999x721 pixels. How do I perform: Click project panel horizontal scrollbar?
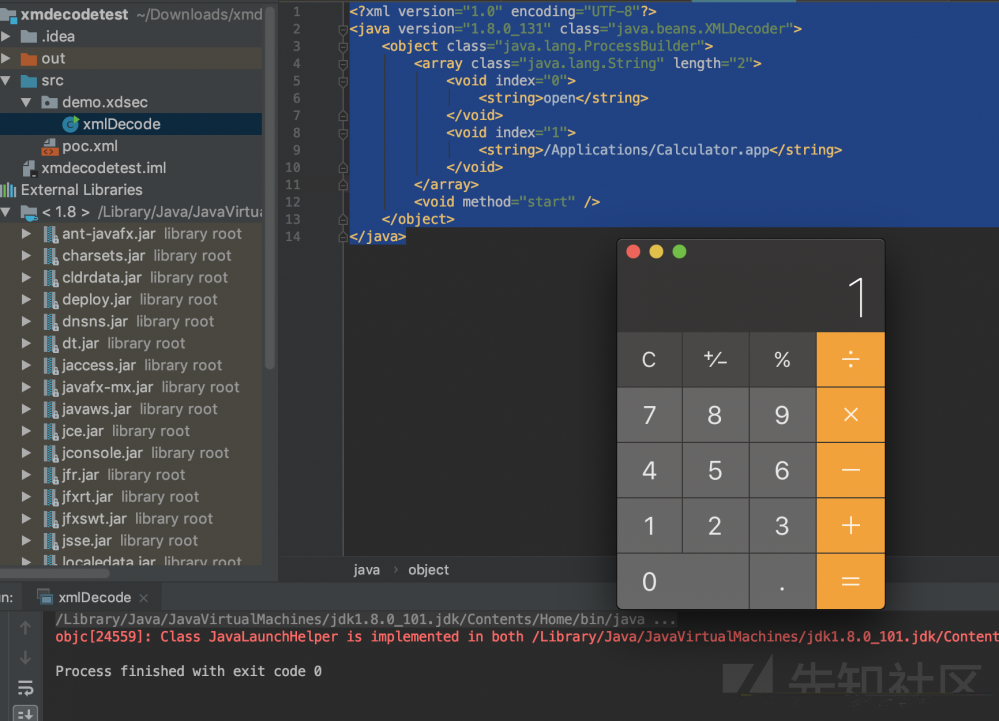[55, 573]
